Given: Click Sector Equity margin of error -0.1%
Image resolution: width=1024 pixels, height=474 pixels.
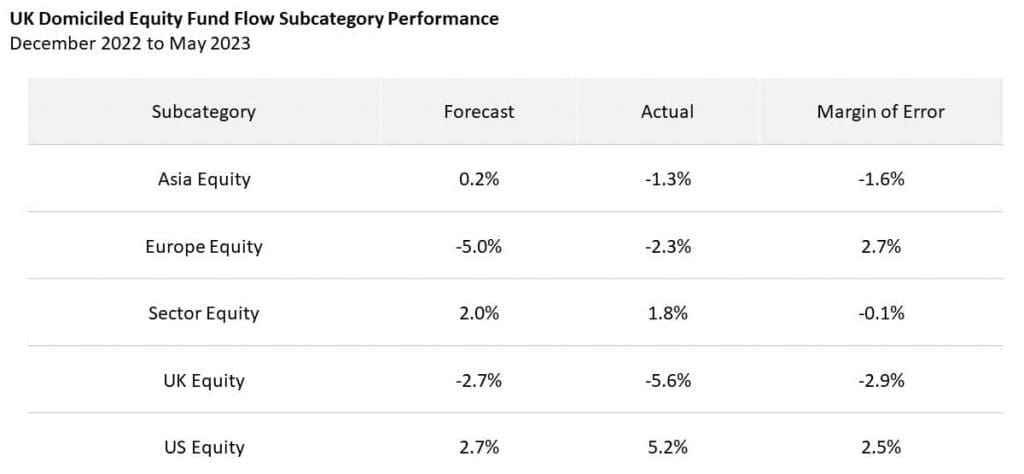Looking at the screenshot, I should (880, 313).
